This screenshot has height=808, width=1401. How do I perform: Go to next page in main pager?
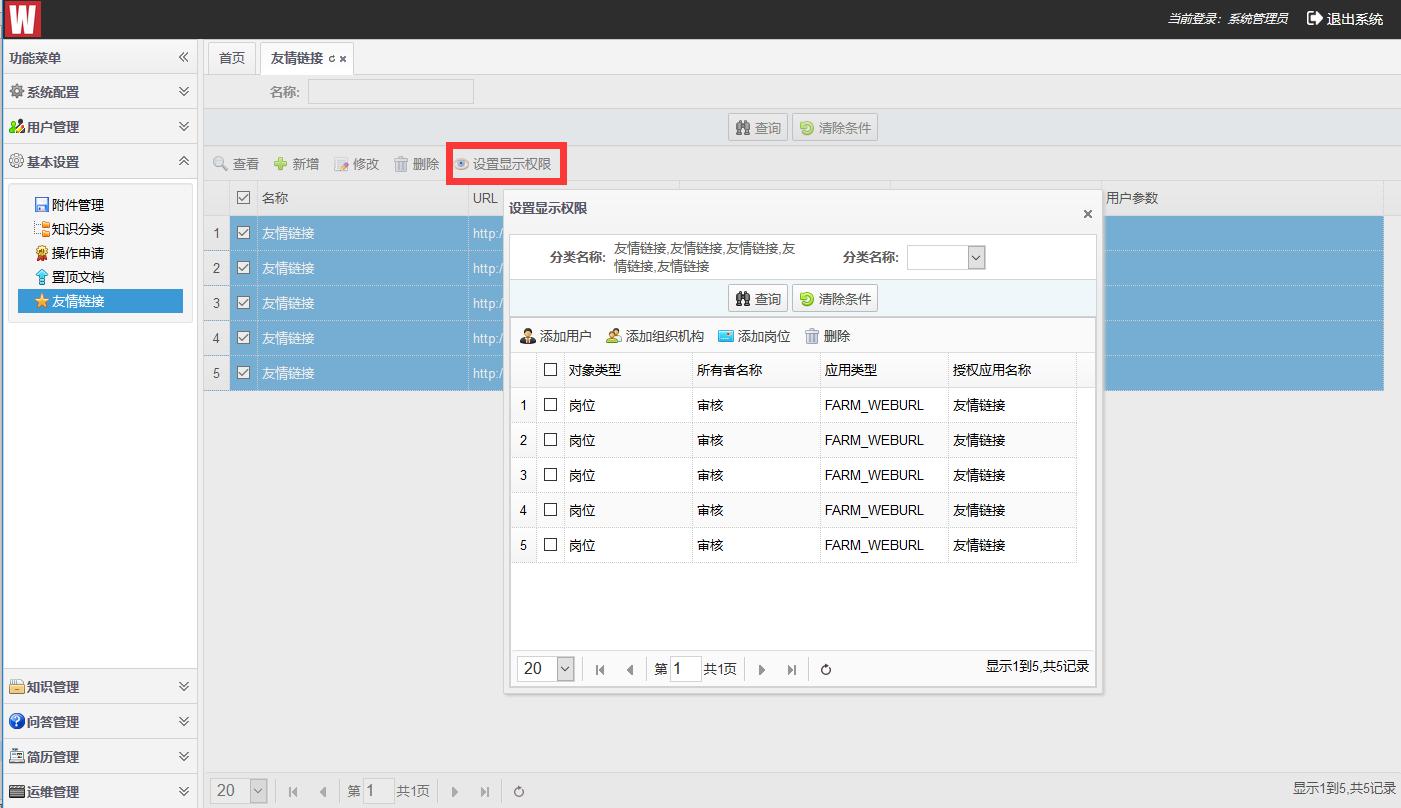click(x=455, y=792)
